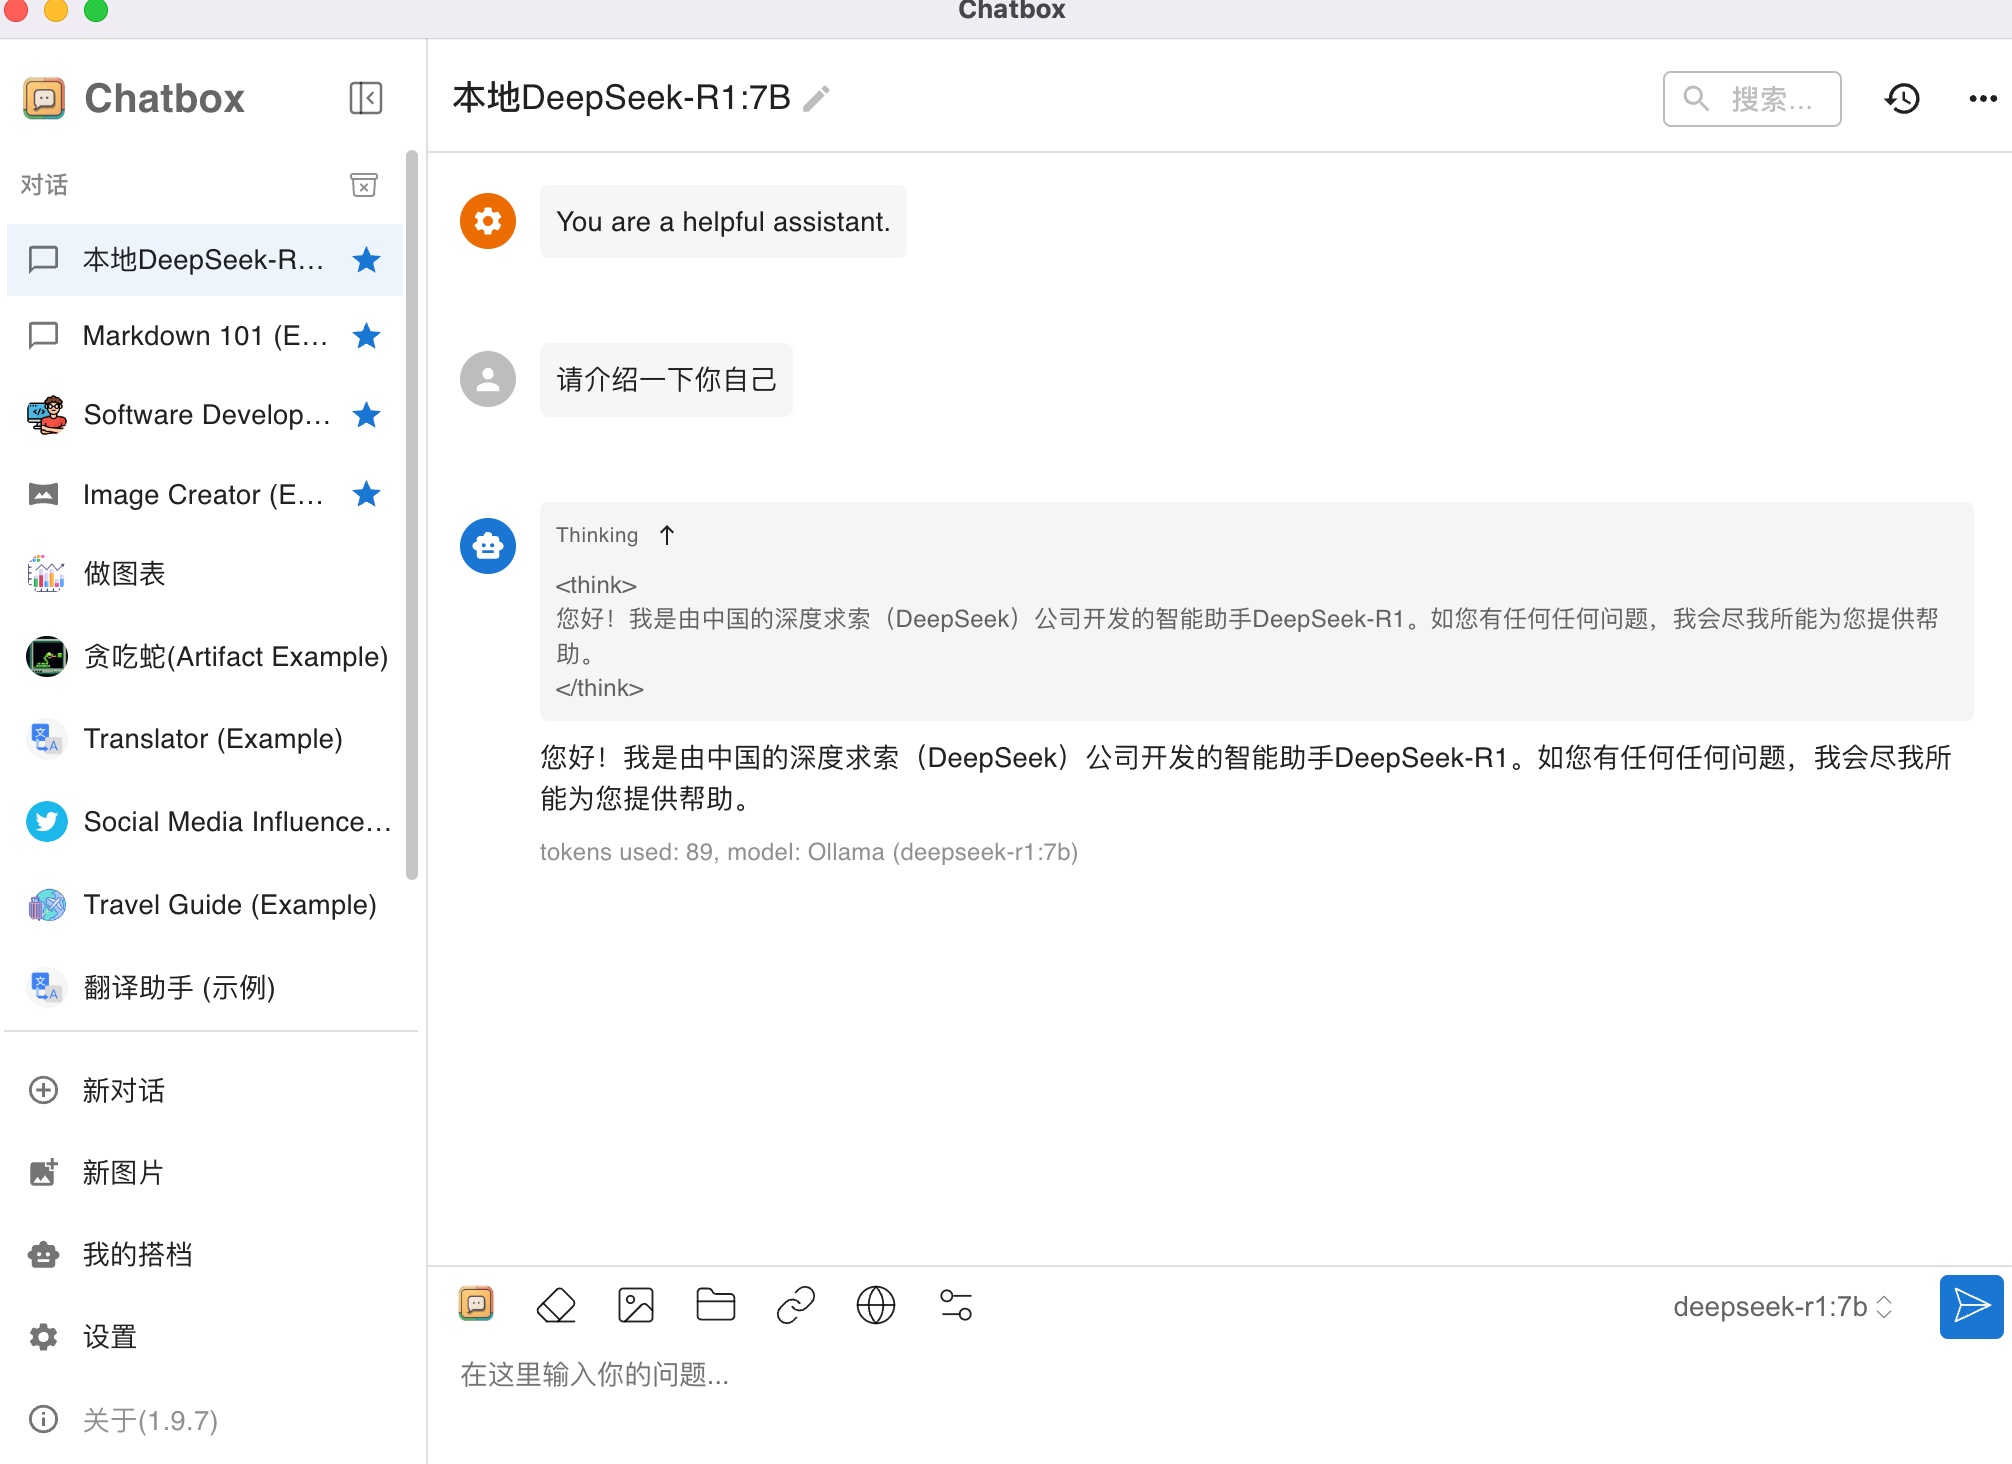Click the attach image icon

click(636, 1305)
